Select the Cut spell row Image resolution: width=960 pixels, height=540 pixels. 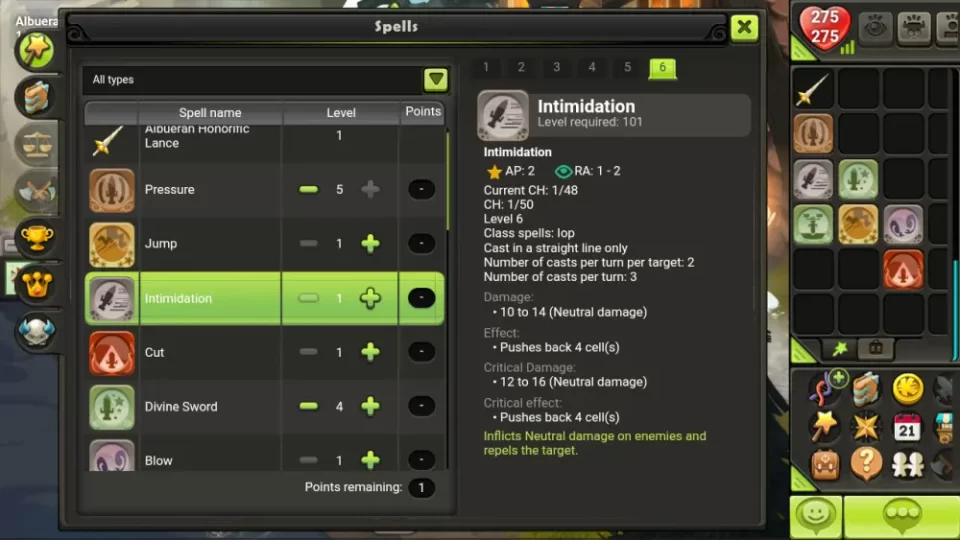[x=264, y=352]
